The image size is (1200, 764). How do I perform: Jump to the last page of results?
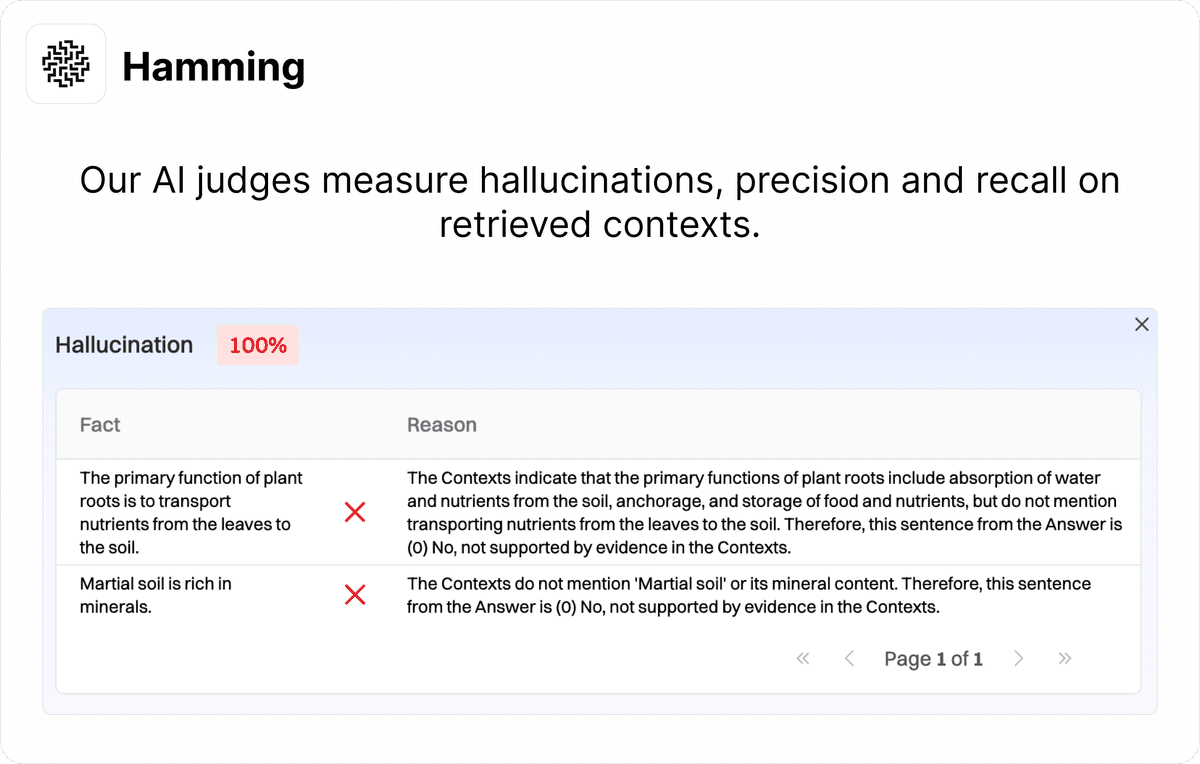click(1065, 658)
